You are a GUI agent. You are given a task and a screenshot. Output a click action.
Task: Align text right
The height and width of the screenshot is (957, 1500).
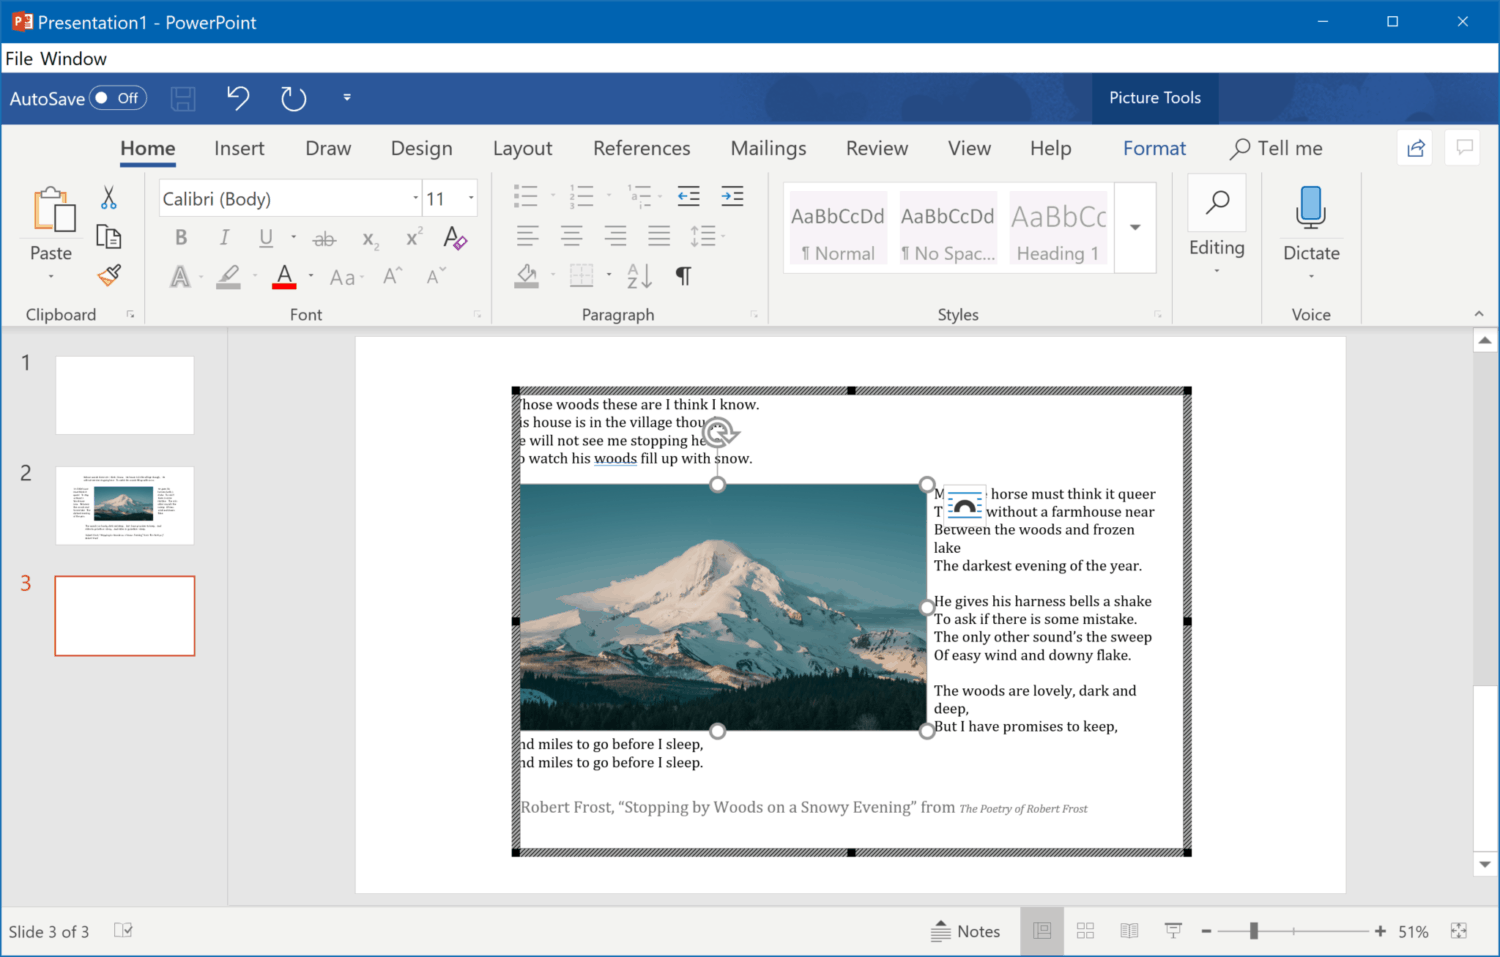[x=615, y=236]
